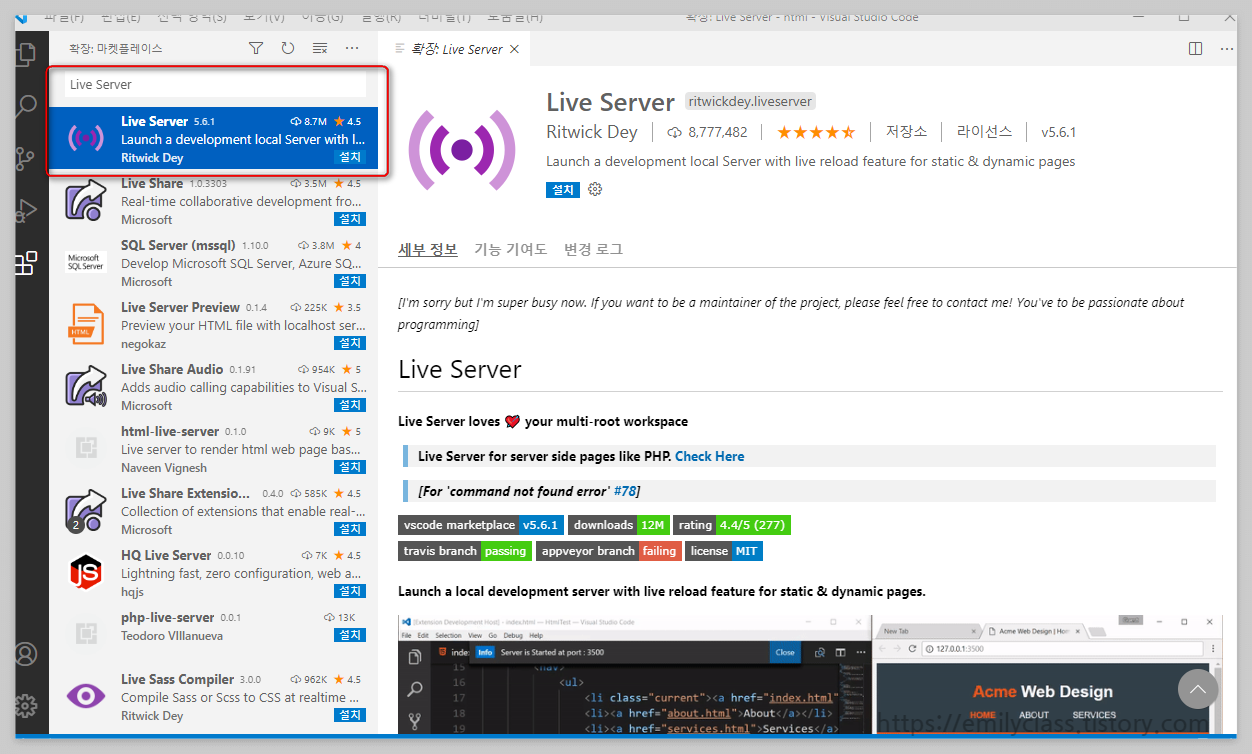Open the marketplace views more-actions menu
Screen dimensions: 1252x754
pyautogui.click(x=352, y=48)
